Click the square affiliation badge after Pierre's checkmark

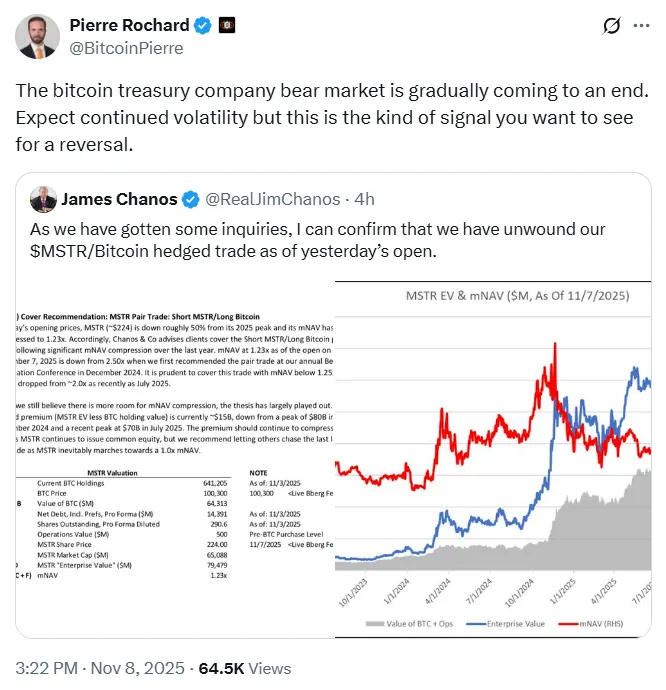227,24
